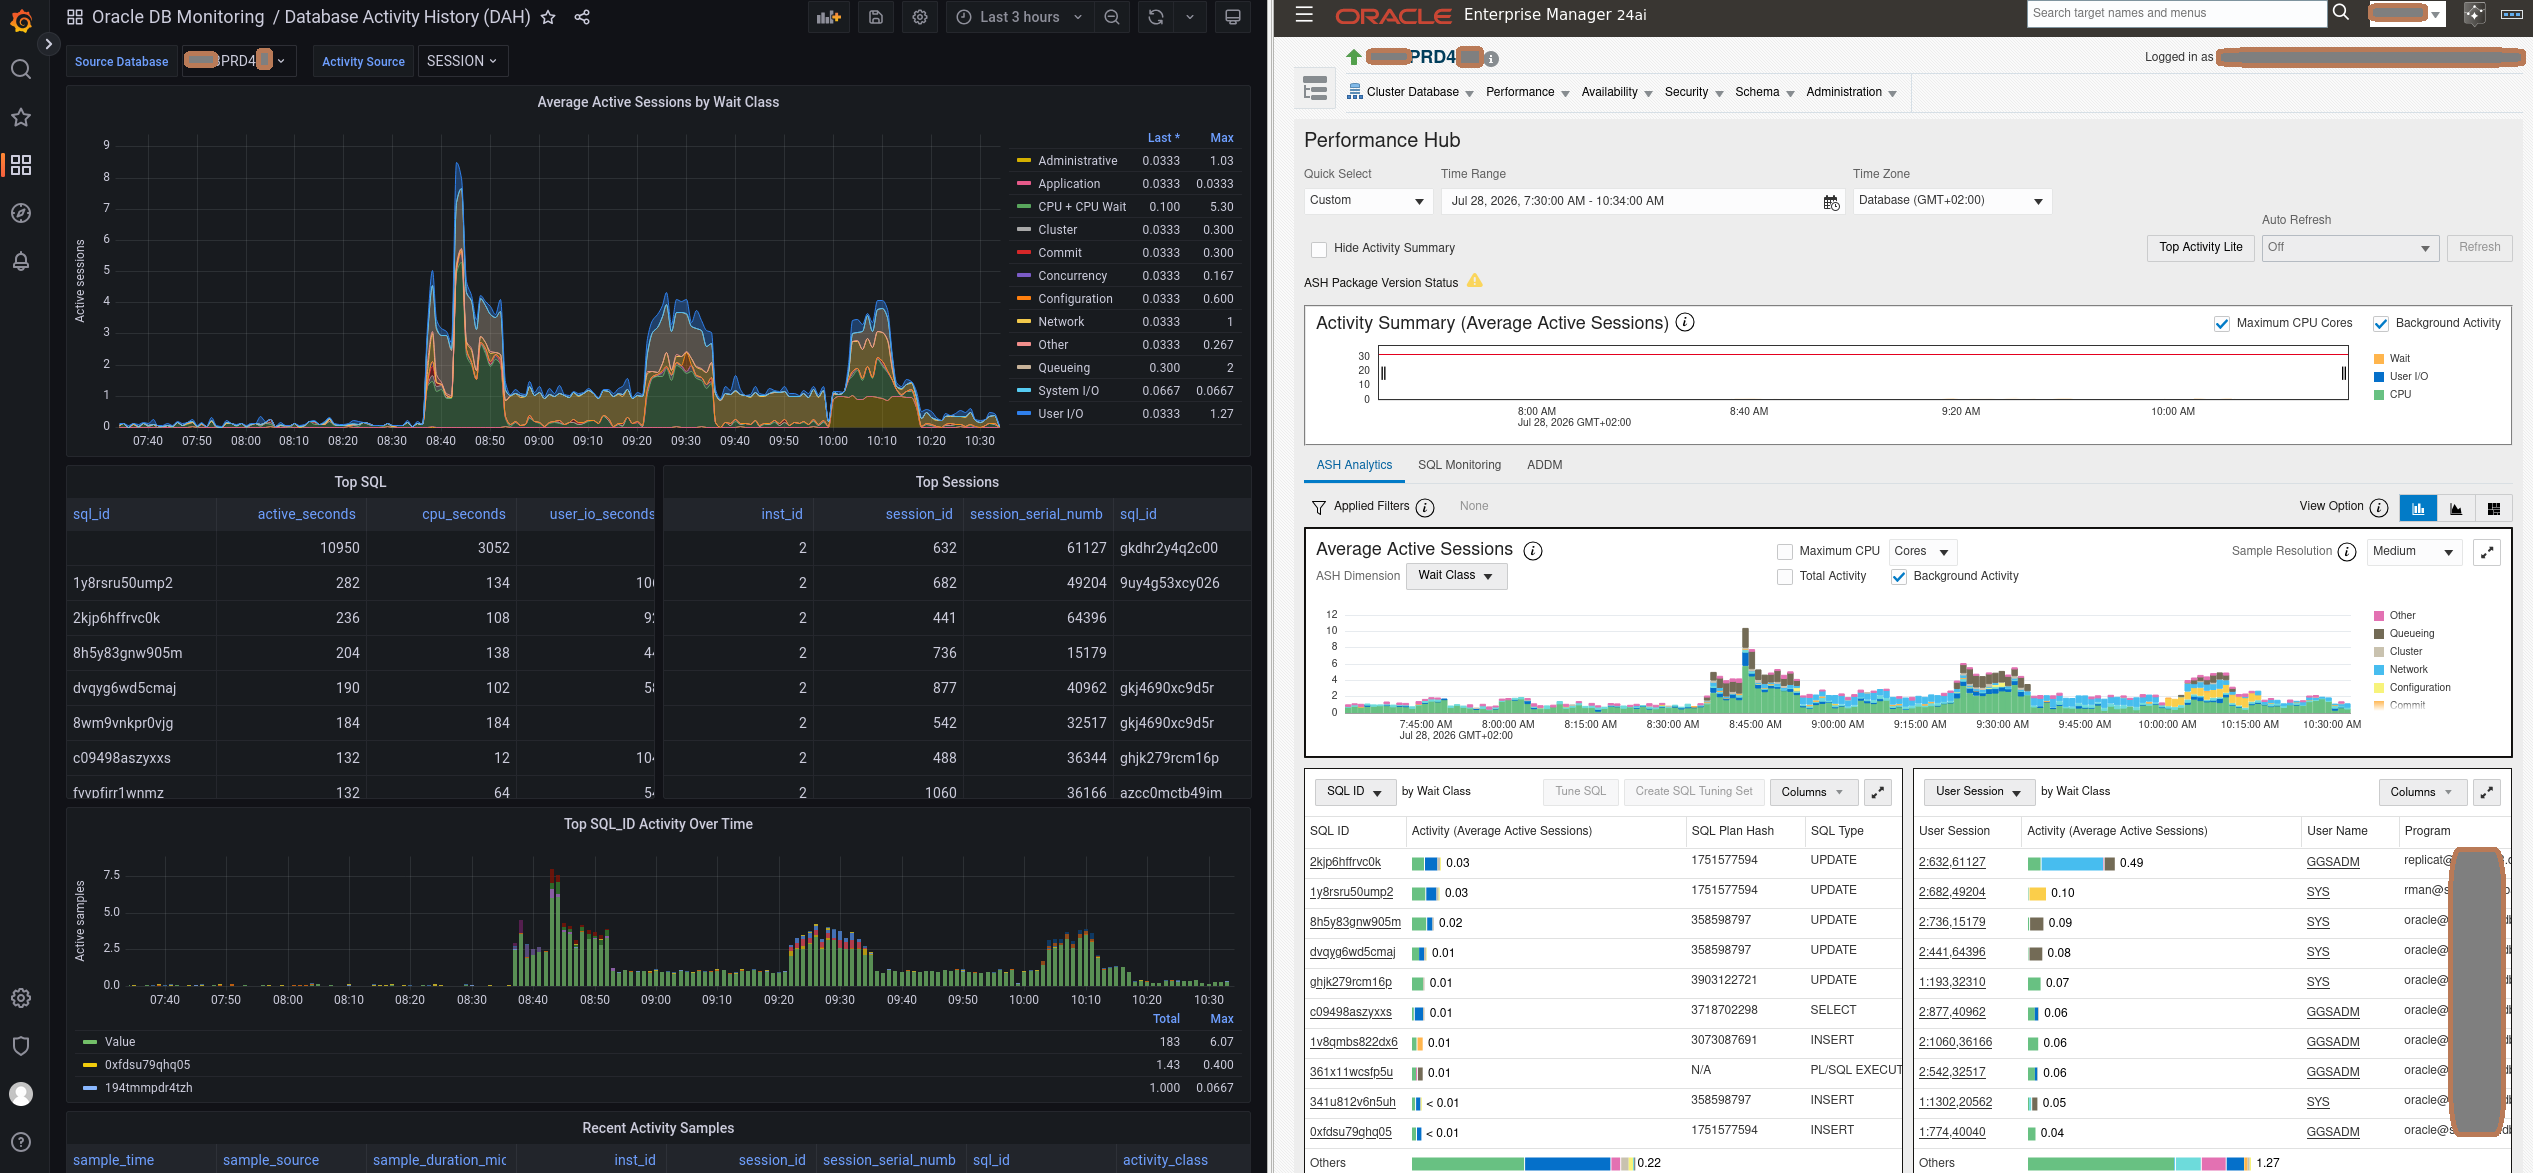Click the Queueing legend swatch in Grafana
2533x1173 pixels.
coord(1024,368)
